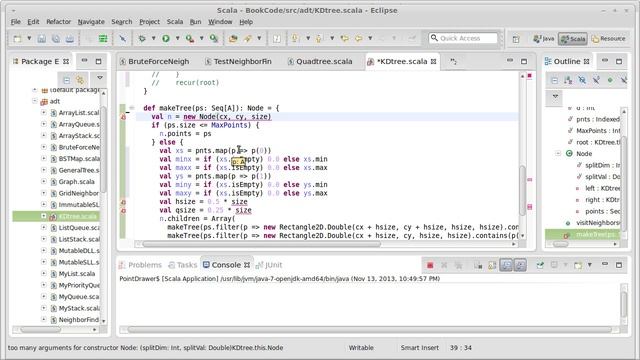640x360 pixels.
Task: Click the Open Perspective icon
Action: [x=516, y=39]
